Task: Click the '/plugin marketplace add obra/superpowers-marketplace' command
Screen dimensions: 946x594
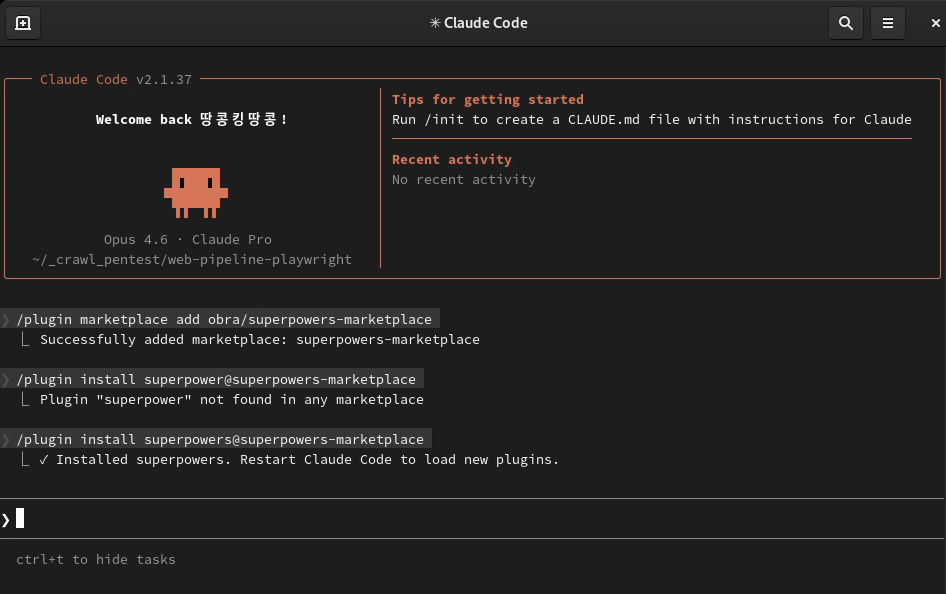Action: tap(224, 319)
